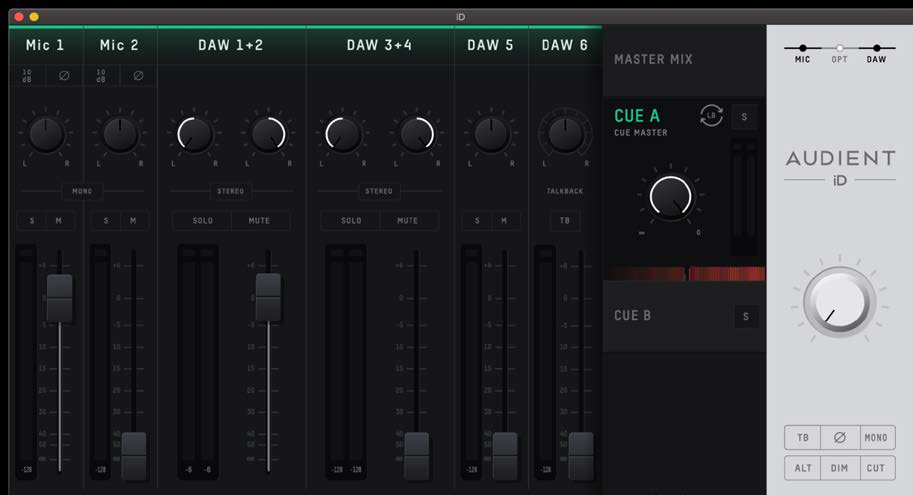
Task: Click the Mic 1 channel name label
Action: point(45,45)
